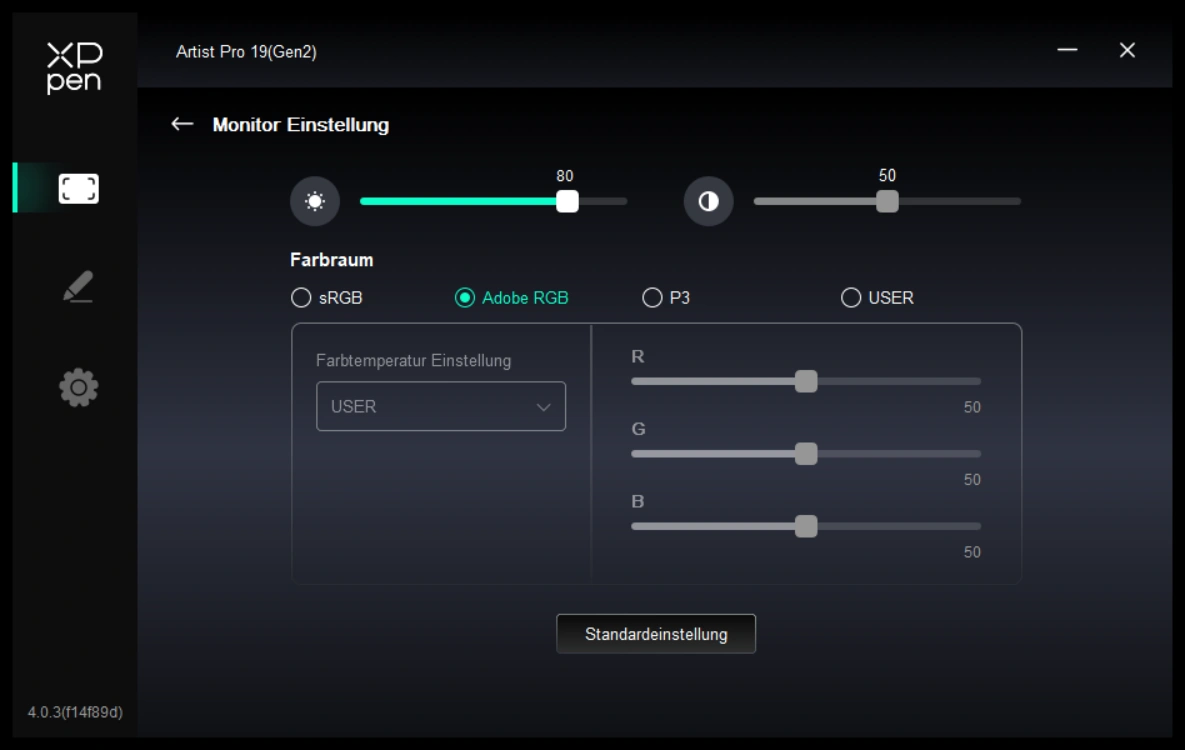The width and height of the screenshot is (1185, 750).
Task: Open the display settings sidebar icon
Action: (x=78, y=188)
